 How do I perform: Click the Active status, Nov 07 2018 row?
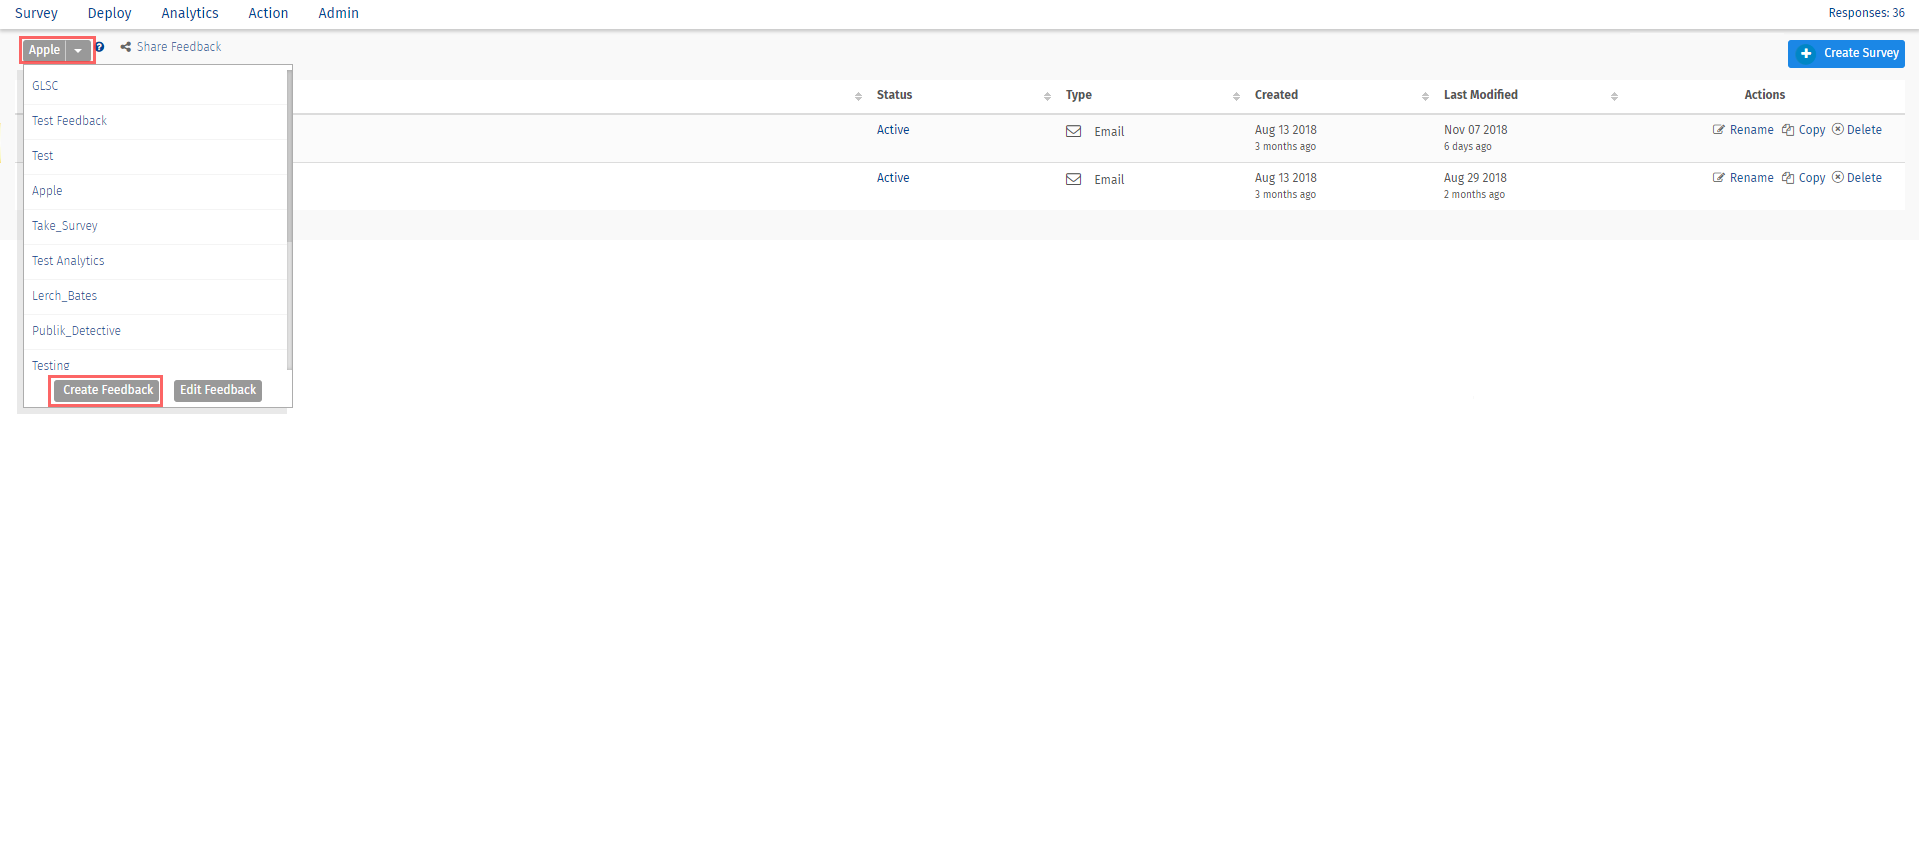[893, 130]
